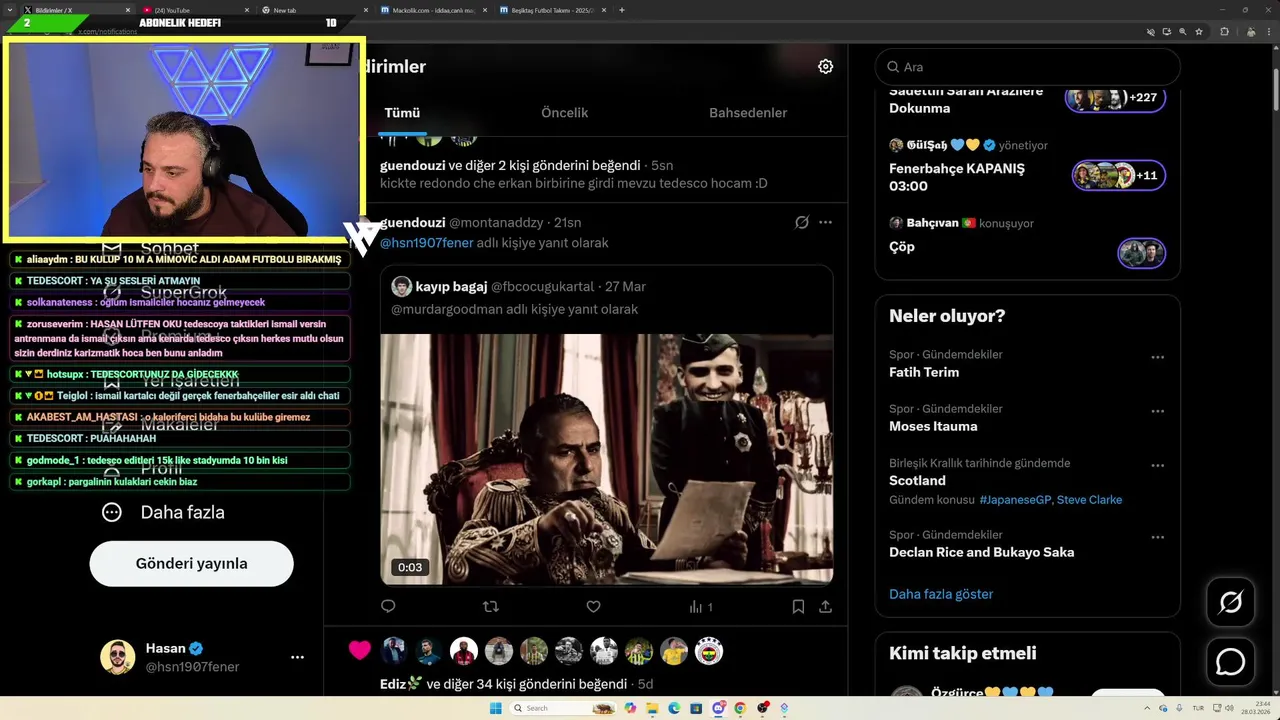Click Fatih Terim trending topic
The width and height of the screenshot is (1280, 720).
pos(924,372)
